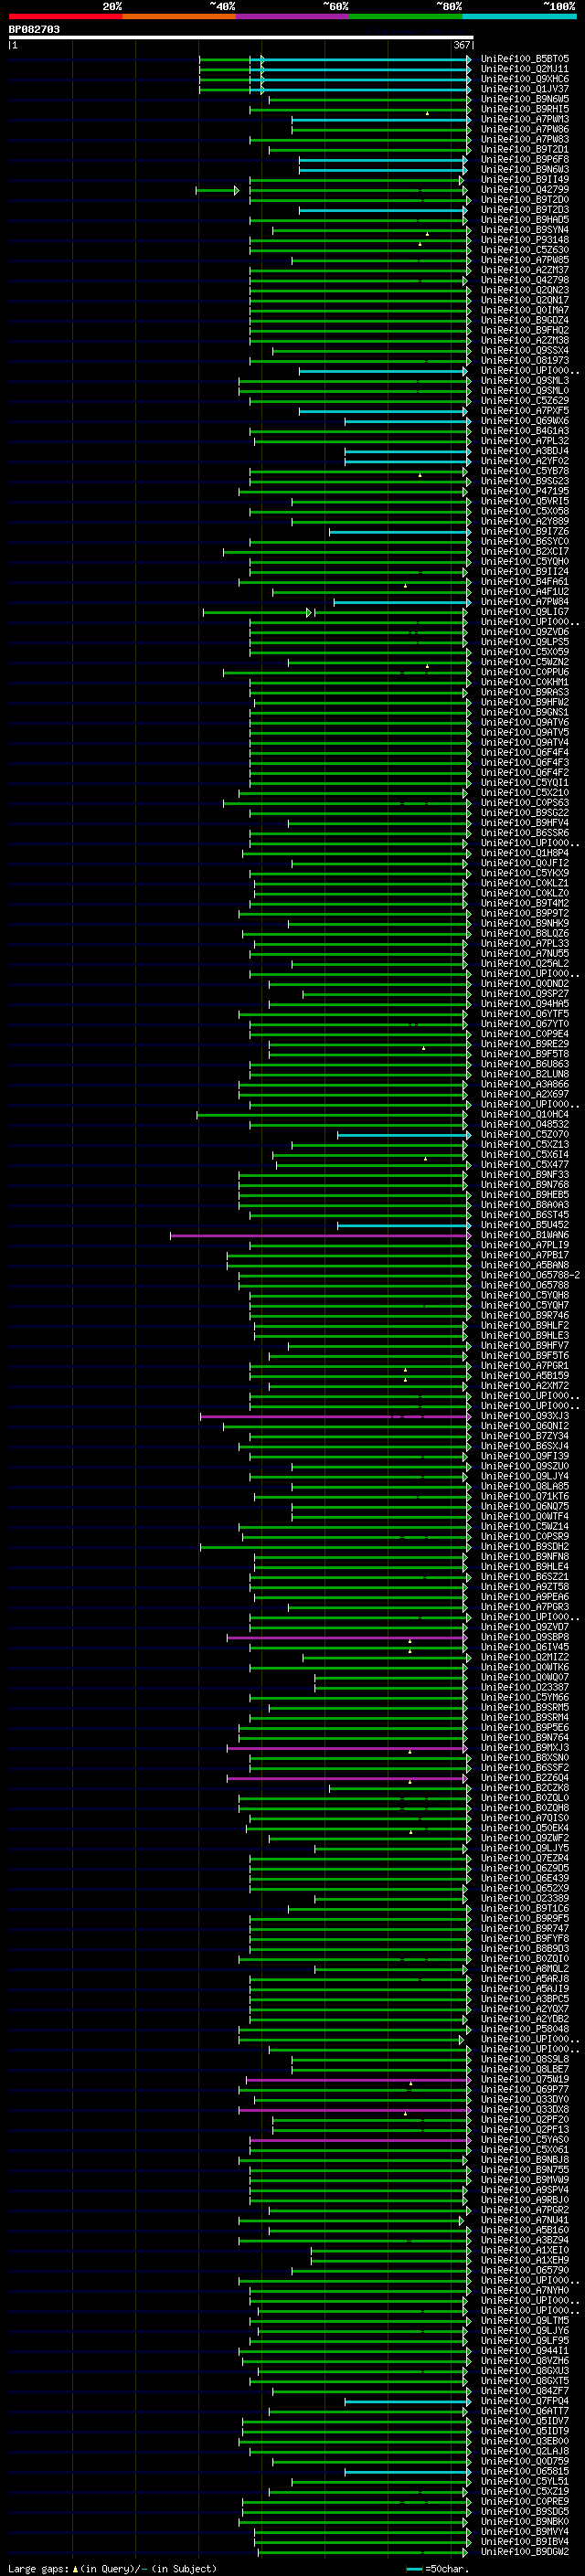Click the UniRef100_Q944I1 label
Viewport: 585px width, 2576px height.
coord(525,2350)
